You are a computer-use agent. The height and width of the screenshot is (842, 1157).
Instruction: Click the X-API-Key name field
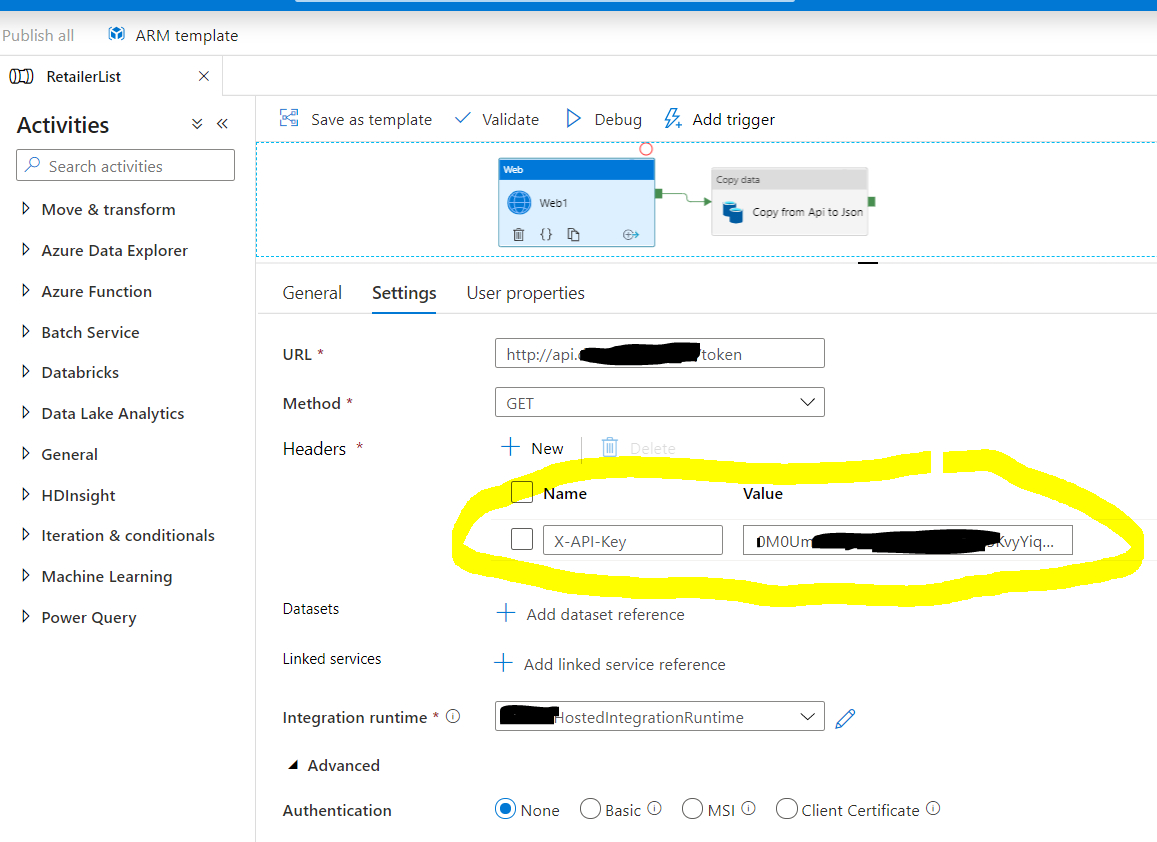633,540
